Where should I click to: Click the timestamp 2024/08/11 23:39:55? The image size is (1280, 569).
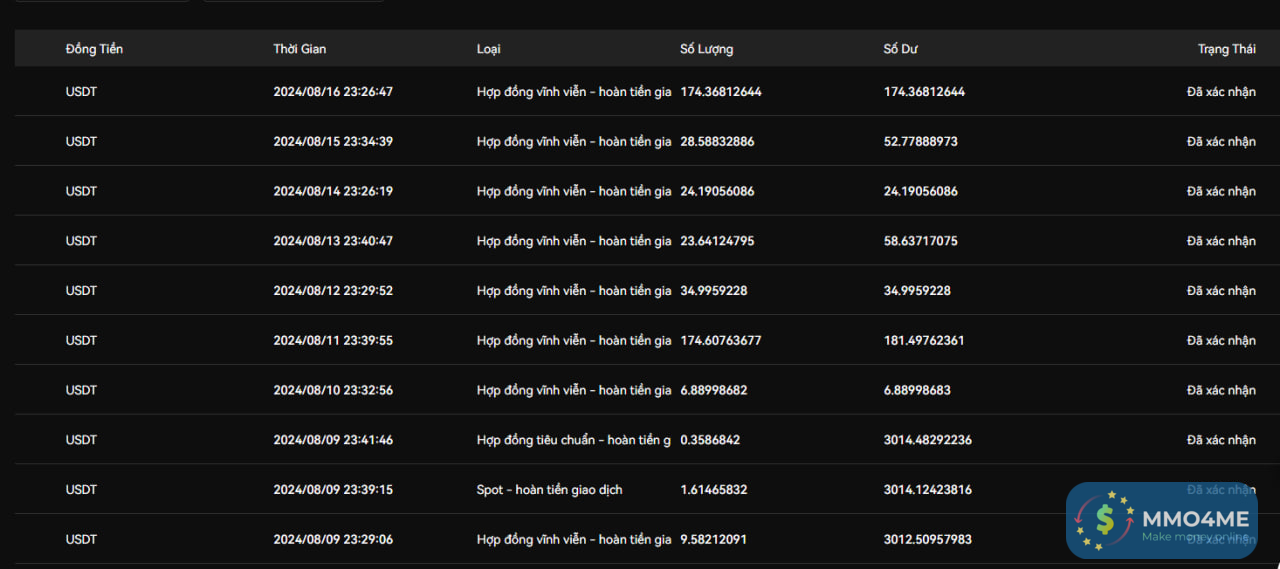click(x=333, y=341)
